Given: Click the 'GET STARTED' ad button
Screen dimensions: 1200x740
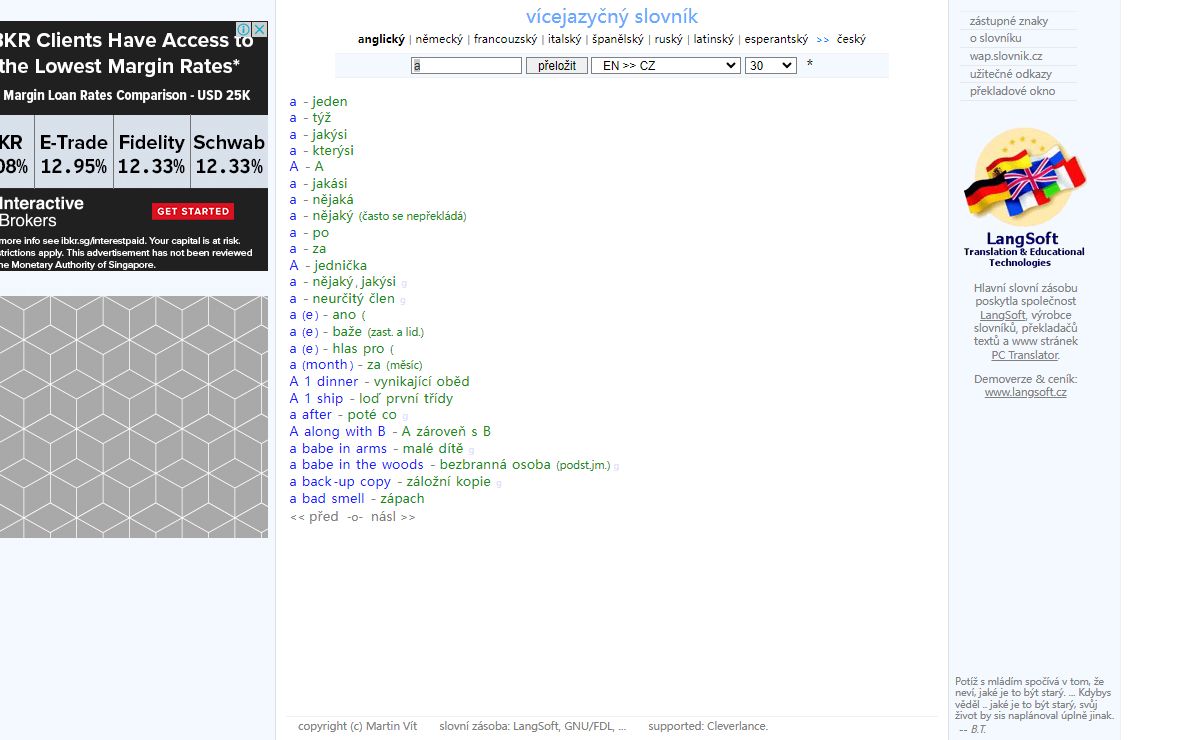Looking at the screenshot, I should [193, 211].
